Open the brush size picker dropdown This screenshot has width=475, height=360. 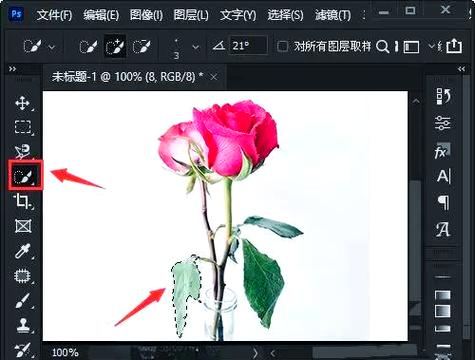(x=196, y=47)
